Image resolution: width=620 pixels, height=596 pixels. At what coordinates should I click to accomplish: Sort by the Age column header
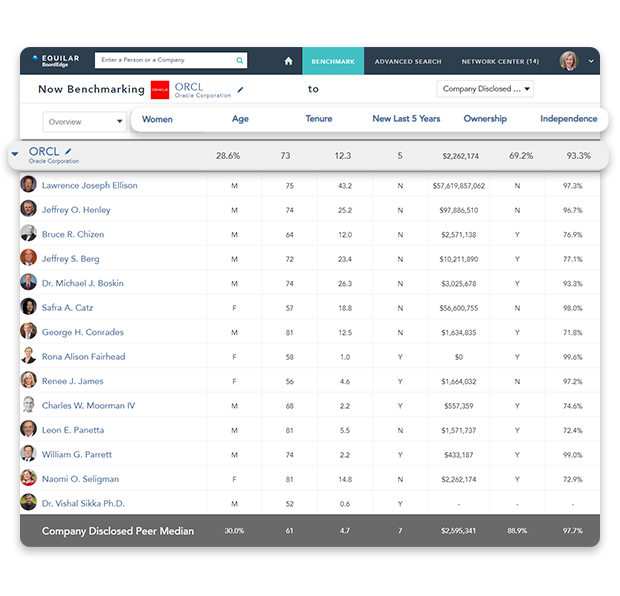240,119
